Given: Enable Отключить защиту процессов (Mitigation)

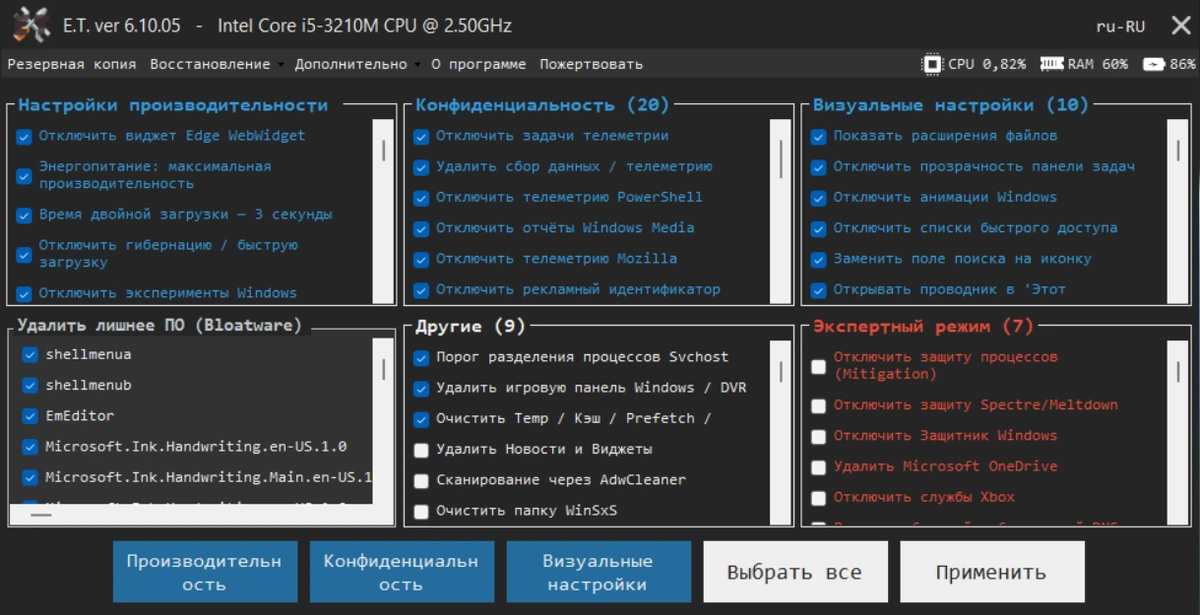Looking at the screenshot, I should pyautogui.click(x=818, y=366).
